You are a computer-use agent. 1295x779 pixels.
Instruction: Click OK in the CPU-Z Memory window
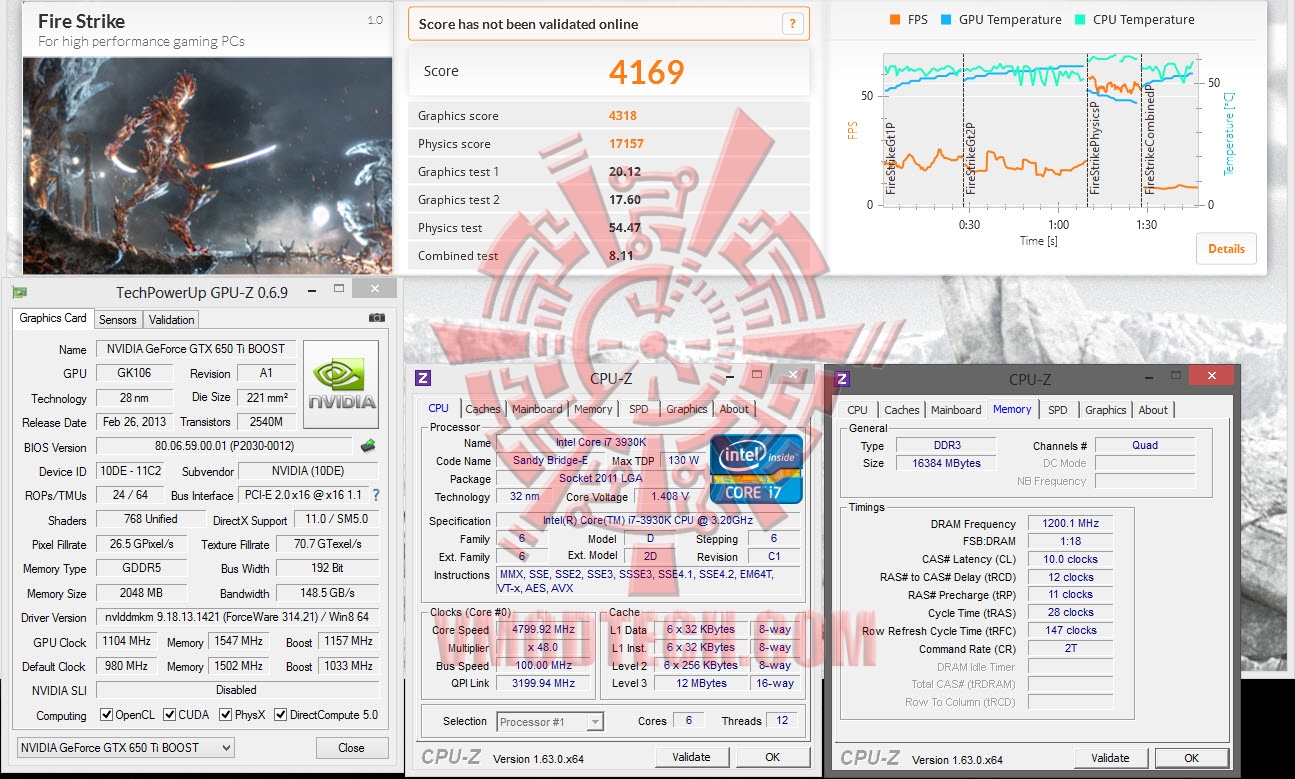pos(1191,758)
